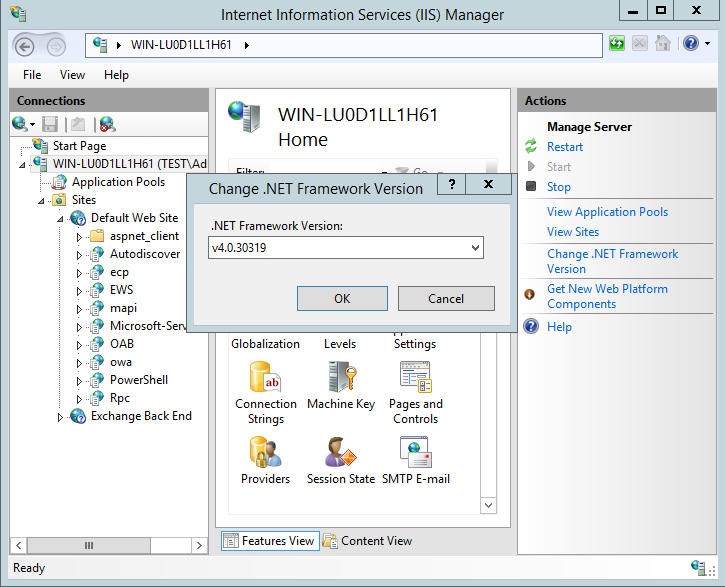Click the Help question mark icon in Actions
The width and height of the screenshot is (725, 587).
tap(531, 326)
